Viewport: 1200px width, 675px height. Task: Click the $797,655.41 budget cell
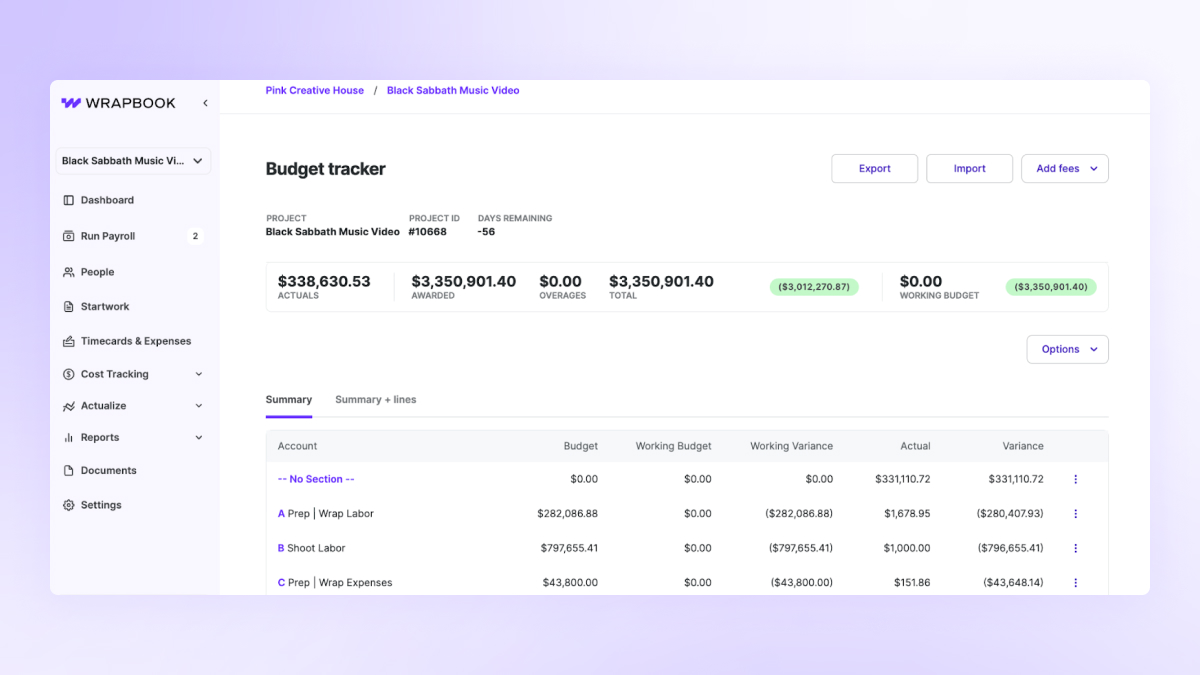click(x=568, y=548)
